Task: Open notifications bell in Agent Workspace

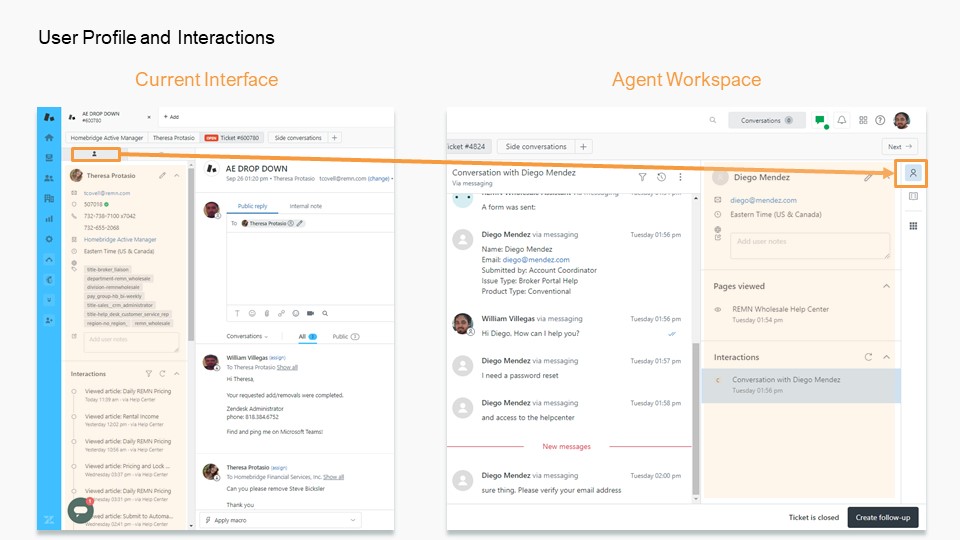Action: click(842, 121)
